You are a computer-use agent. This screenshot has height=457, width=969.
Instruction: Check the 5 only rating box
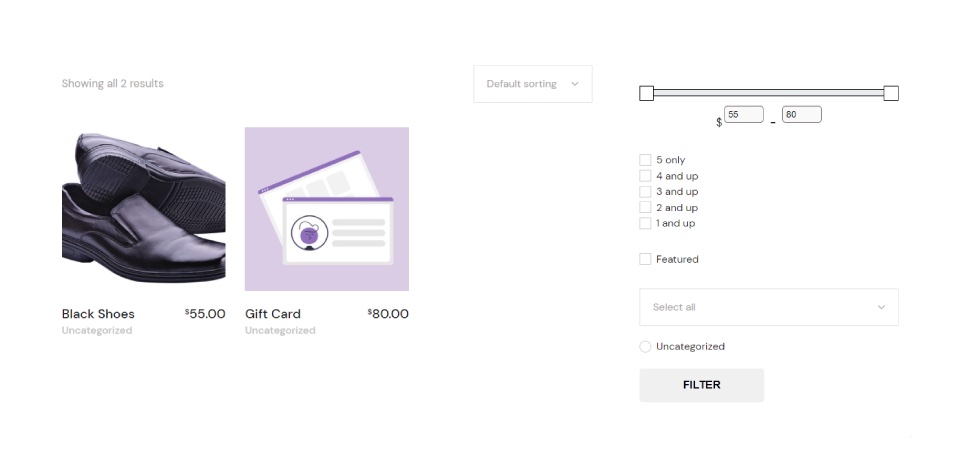click(x=645, y=160)
